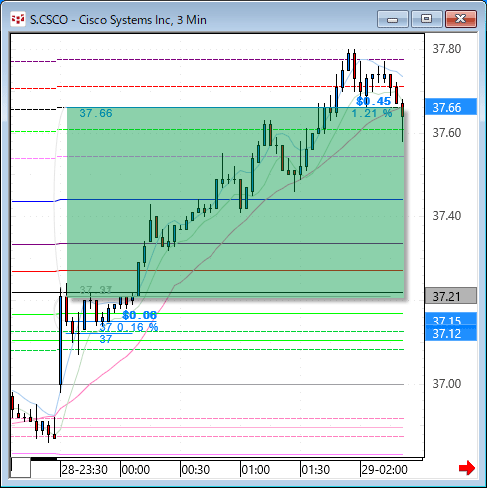Maximize the Cisco chart window
This screenshot has width=487, height=488.
pyautogui.click(x=426, y=19)
